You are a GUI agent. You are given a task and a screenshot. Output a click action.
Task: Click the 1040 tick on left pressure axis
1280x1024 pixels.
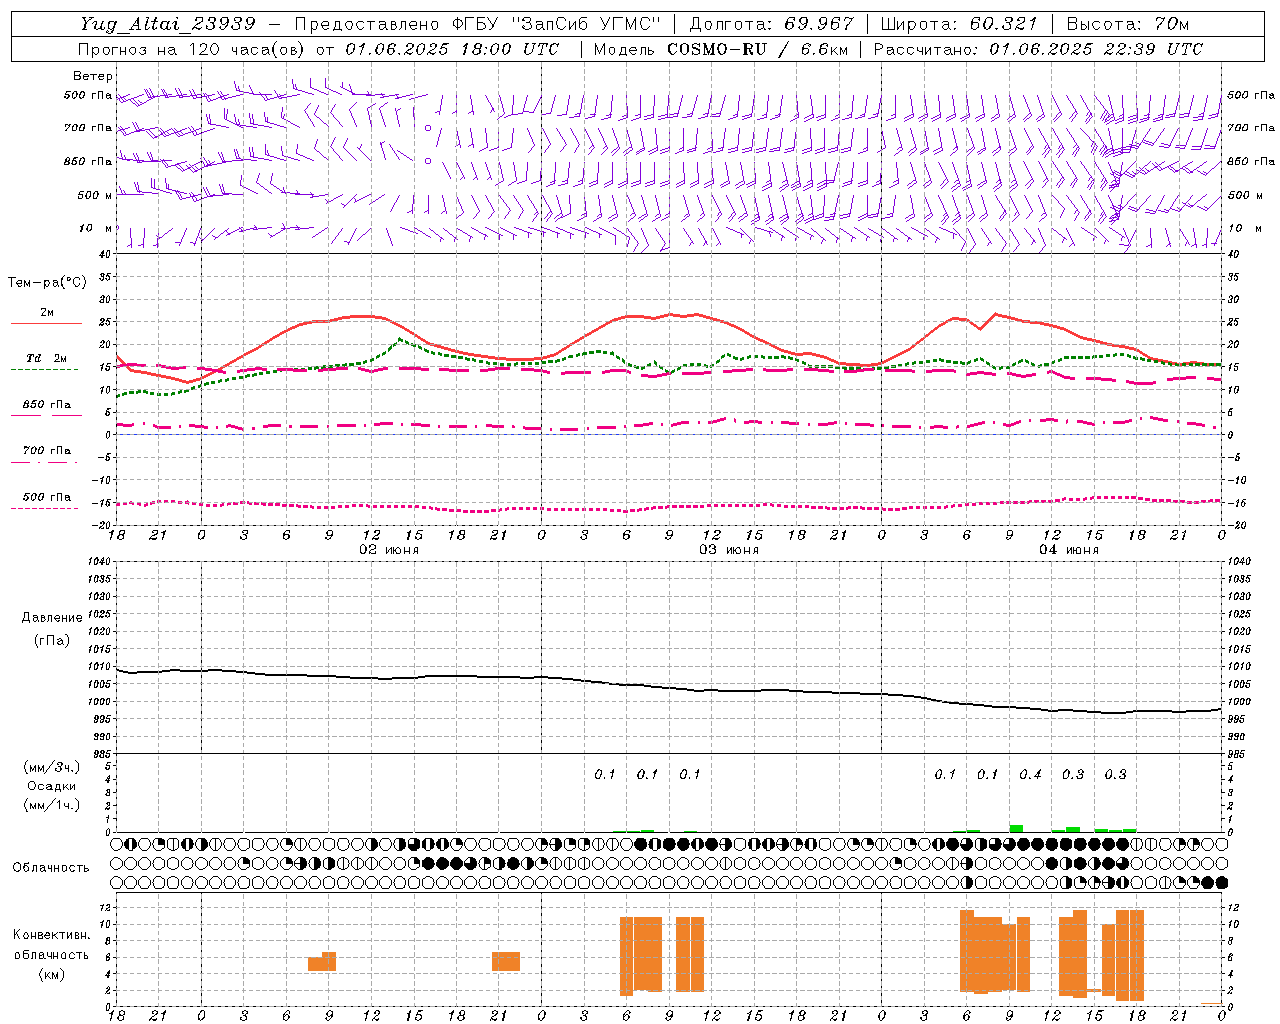pos(98,561)
